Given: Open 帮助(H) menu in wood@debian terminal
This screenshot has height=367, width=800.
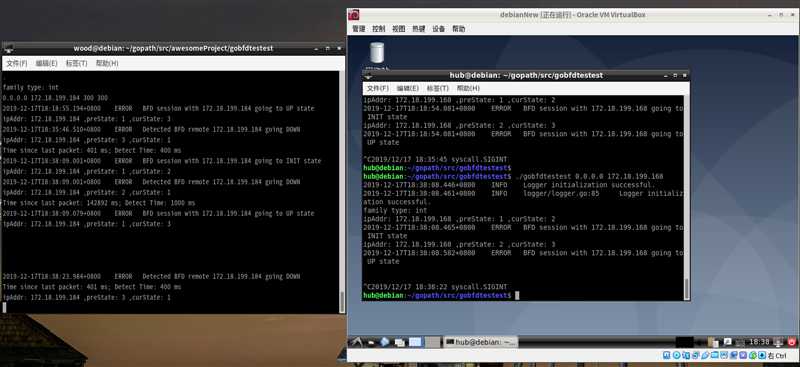Looking at the screenshot, I should coord(107,63).
